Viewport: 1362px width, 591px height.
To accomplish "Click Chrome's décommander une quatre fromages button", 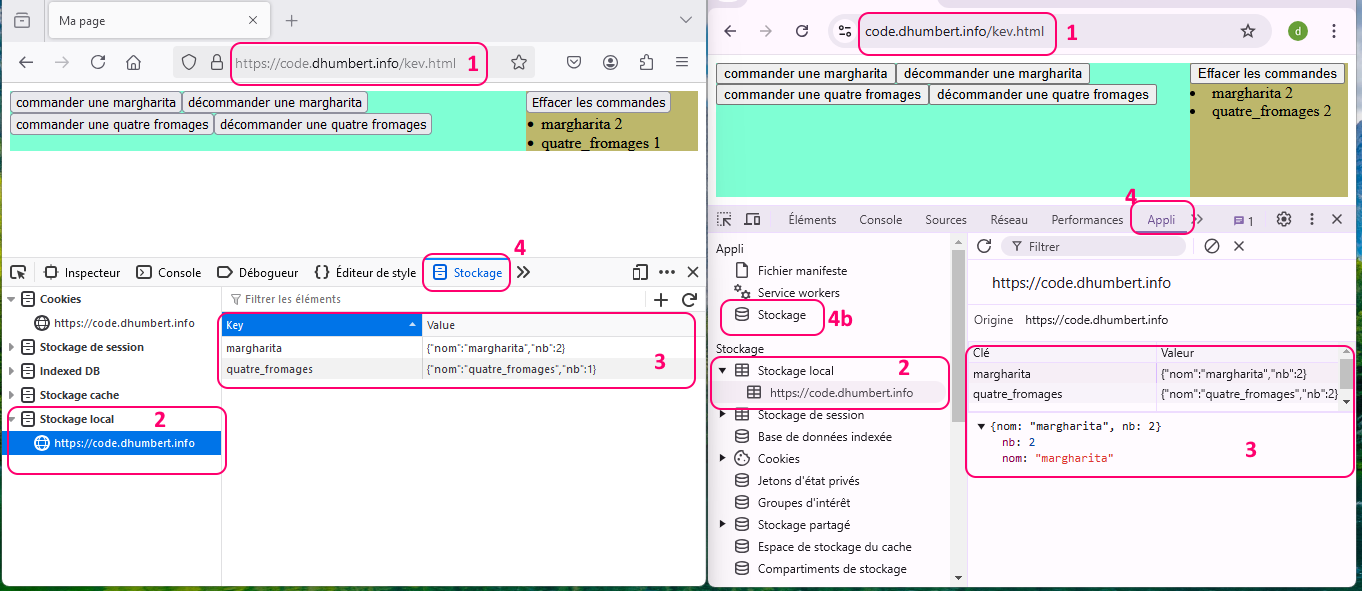I will (1042, 94).
